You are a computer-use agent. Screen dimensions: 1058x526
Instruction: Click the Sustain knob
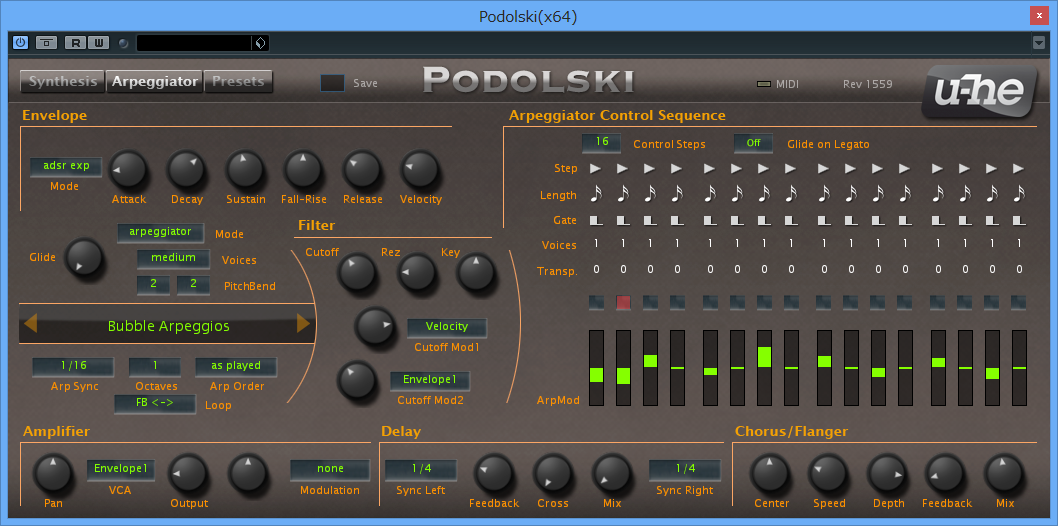click(245, 169)
